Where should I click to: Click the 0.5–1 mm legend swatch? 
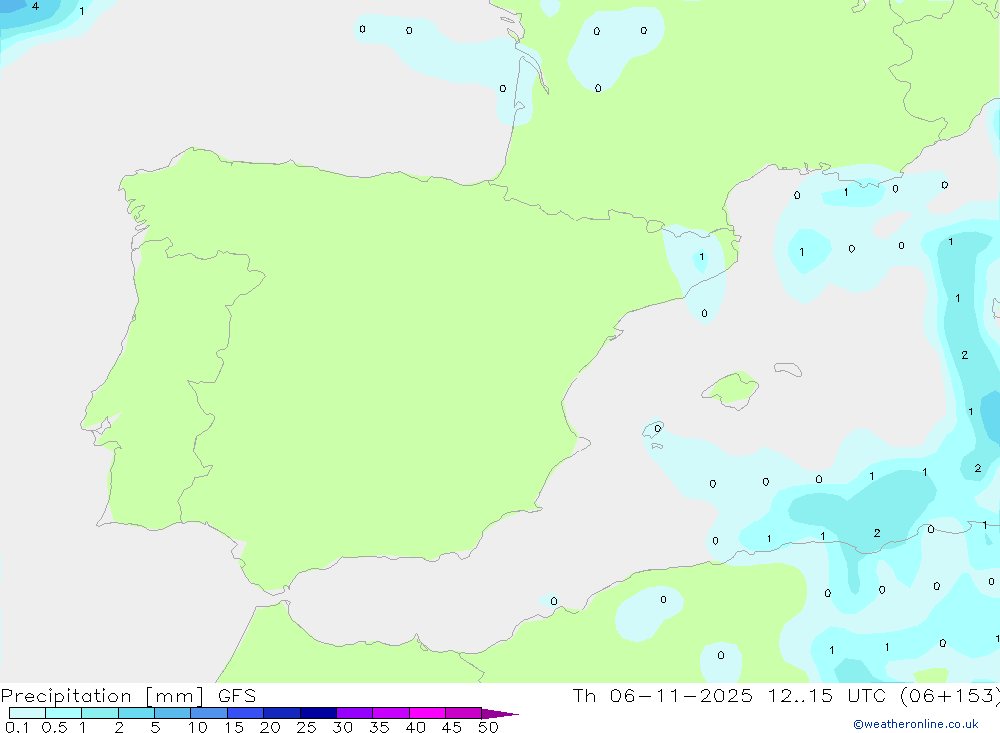[64, 713]
